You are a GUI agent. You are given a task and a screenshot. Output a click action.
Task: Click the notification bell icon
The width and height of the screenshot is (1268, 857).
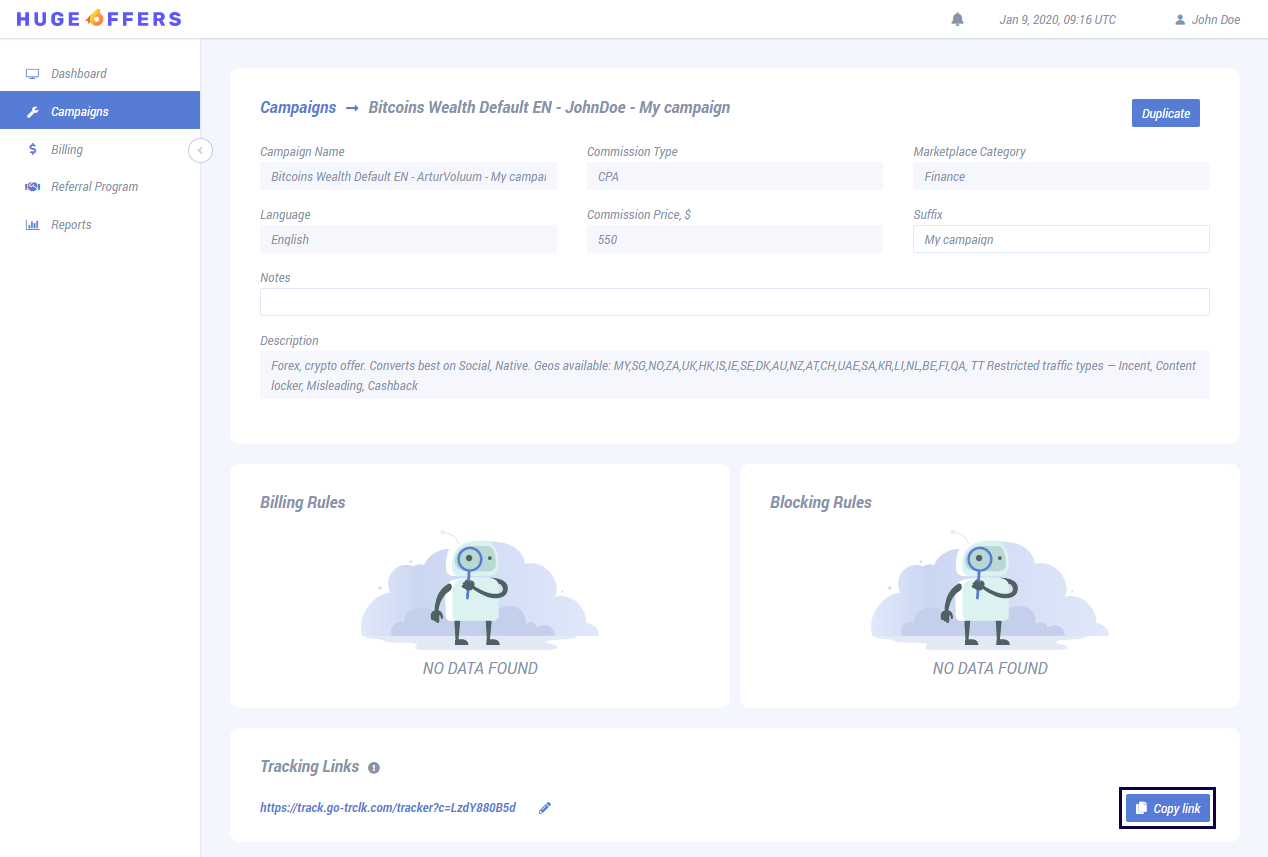tap(957, 20)
